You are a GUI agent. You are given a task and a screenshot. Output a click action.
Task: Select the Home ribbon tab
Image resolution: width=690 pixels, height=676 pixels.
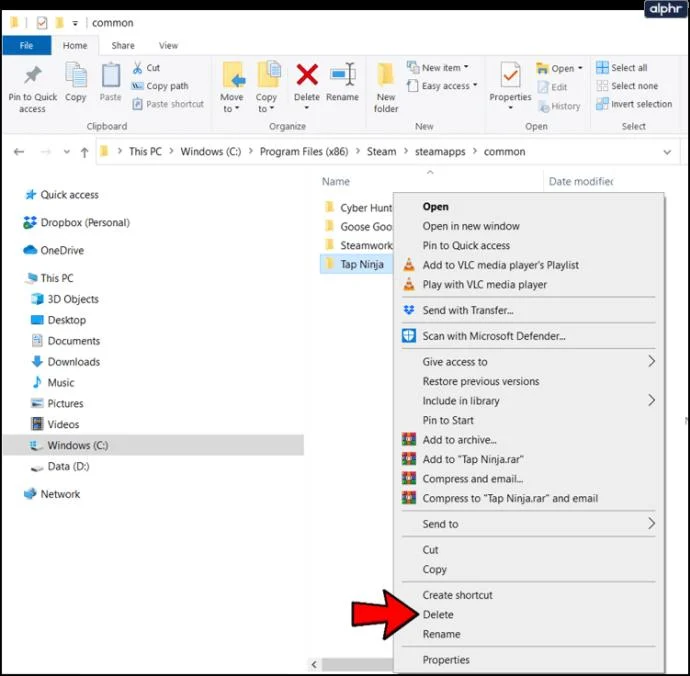(x=75, y=45)
